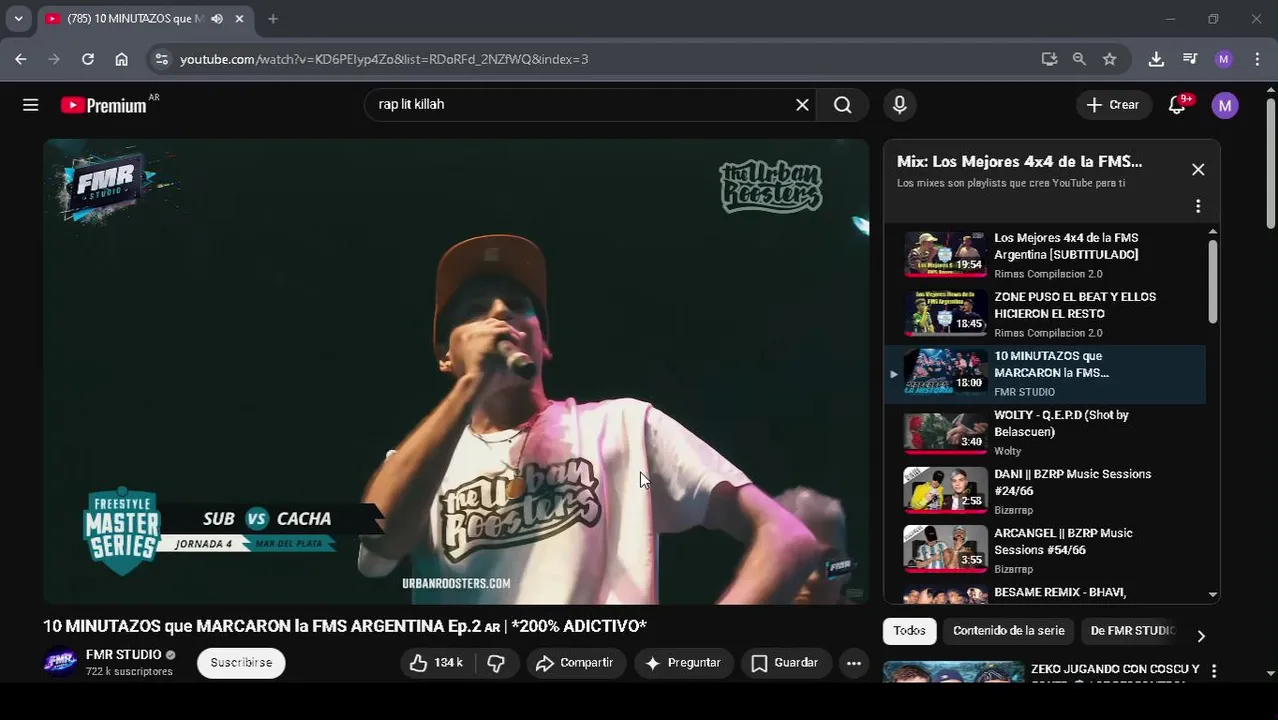Open browser profile M avatar
This screenshot has height=720, width=1278.
(1223, 59)
